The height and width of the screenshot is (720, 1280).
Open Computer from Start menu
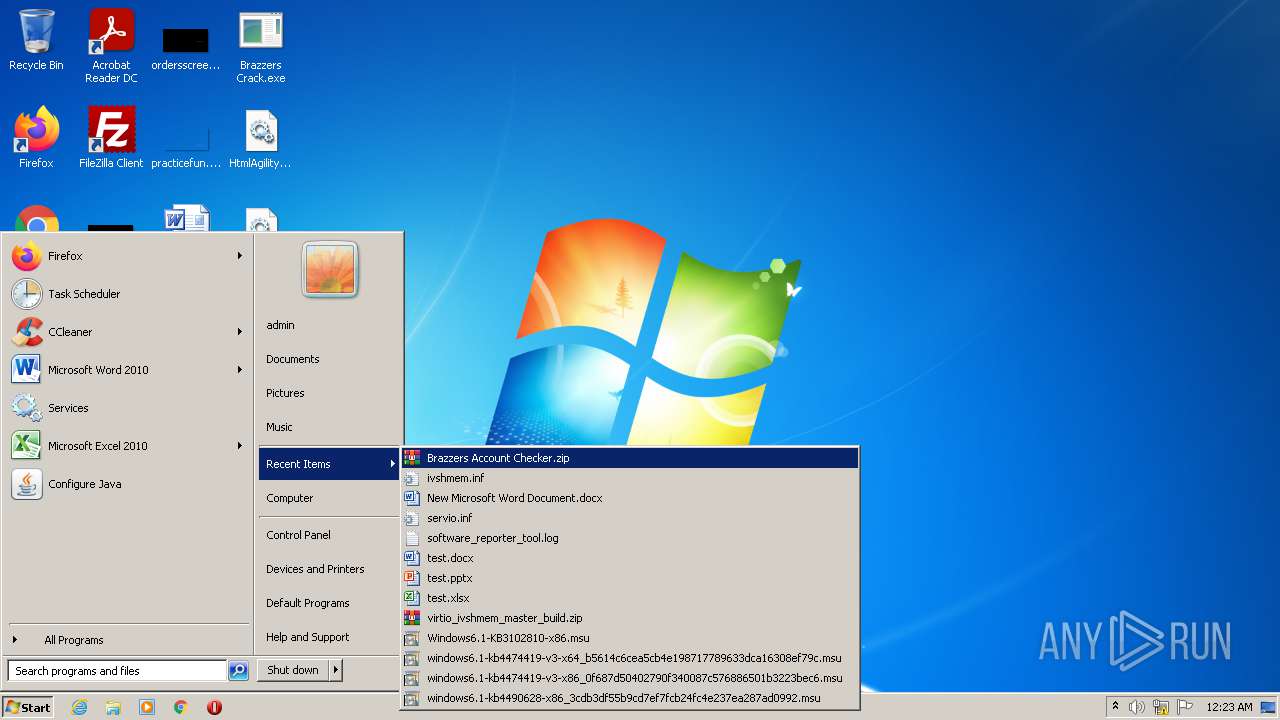pyautogui.click(x=290, y=498)
